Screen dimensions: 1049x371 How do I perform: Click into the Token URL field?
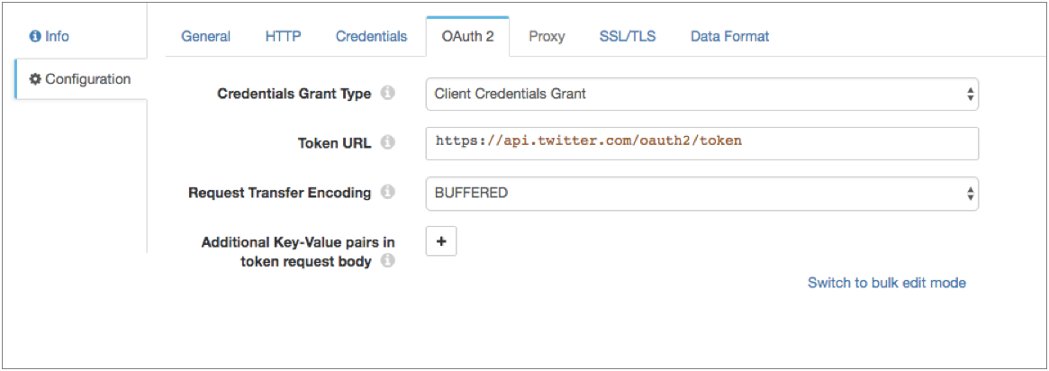point(702,144)
